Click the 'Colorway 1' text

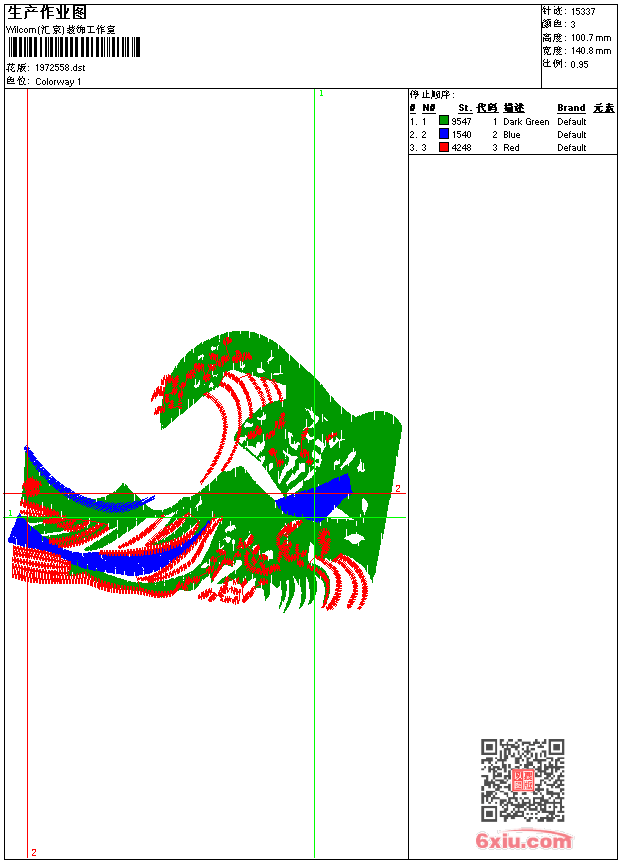click(58, 82)
